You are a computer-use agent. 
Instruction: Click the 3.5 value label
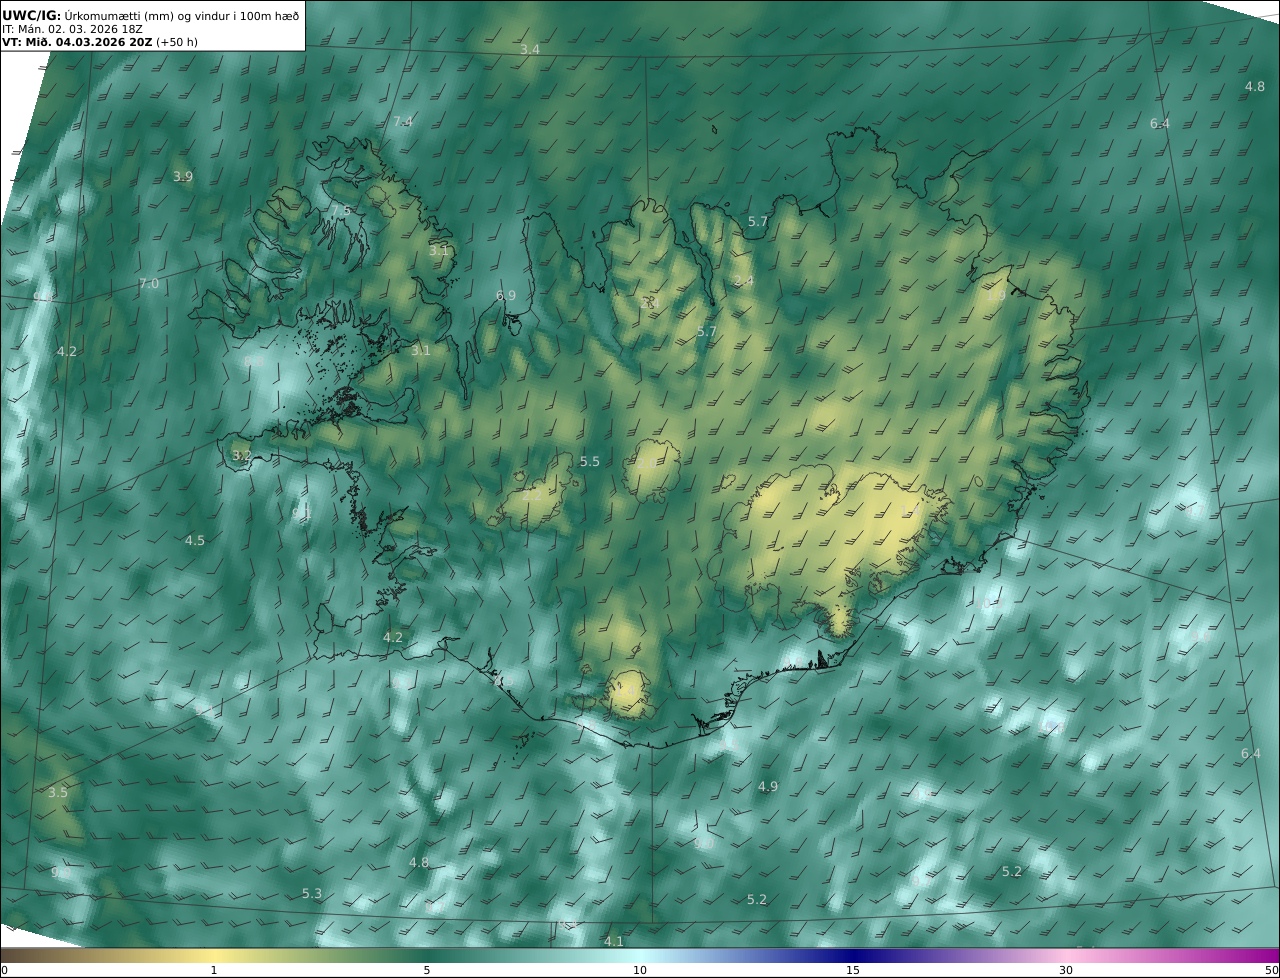[x=58, y=793]
